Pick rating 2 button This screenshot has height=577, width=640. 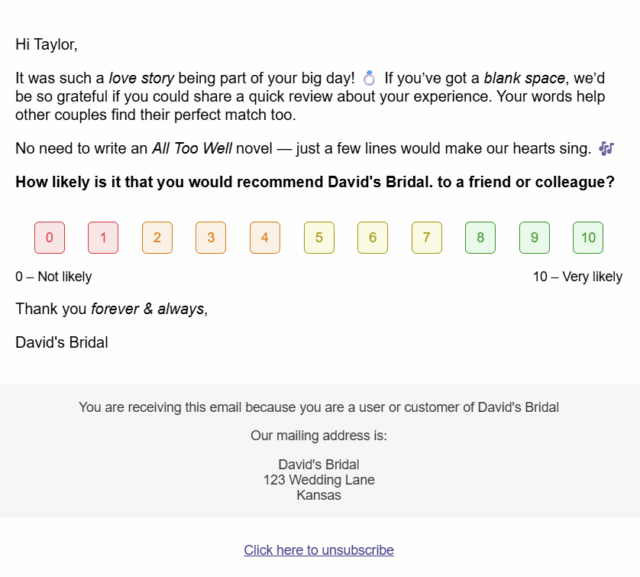coord(157,238)
